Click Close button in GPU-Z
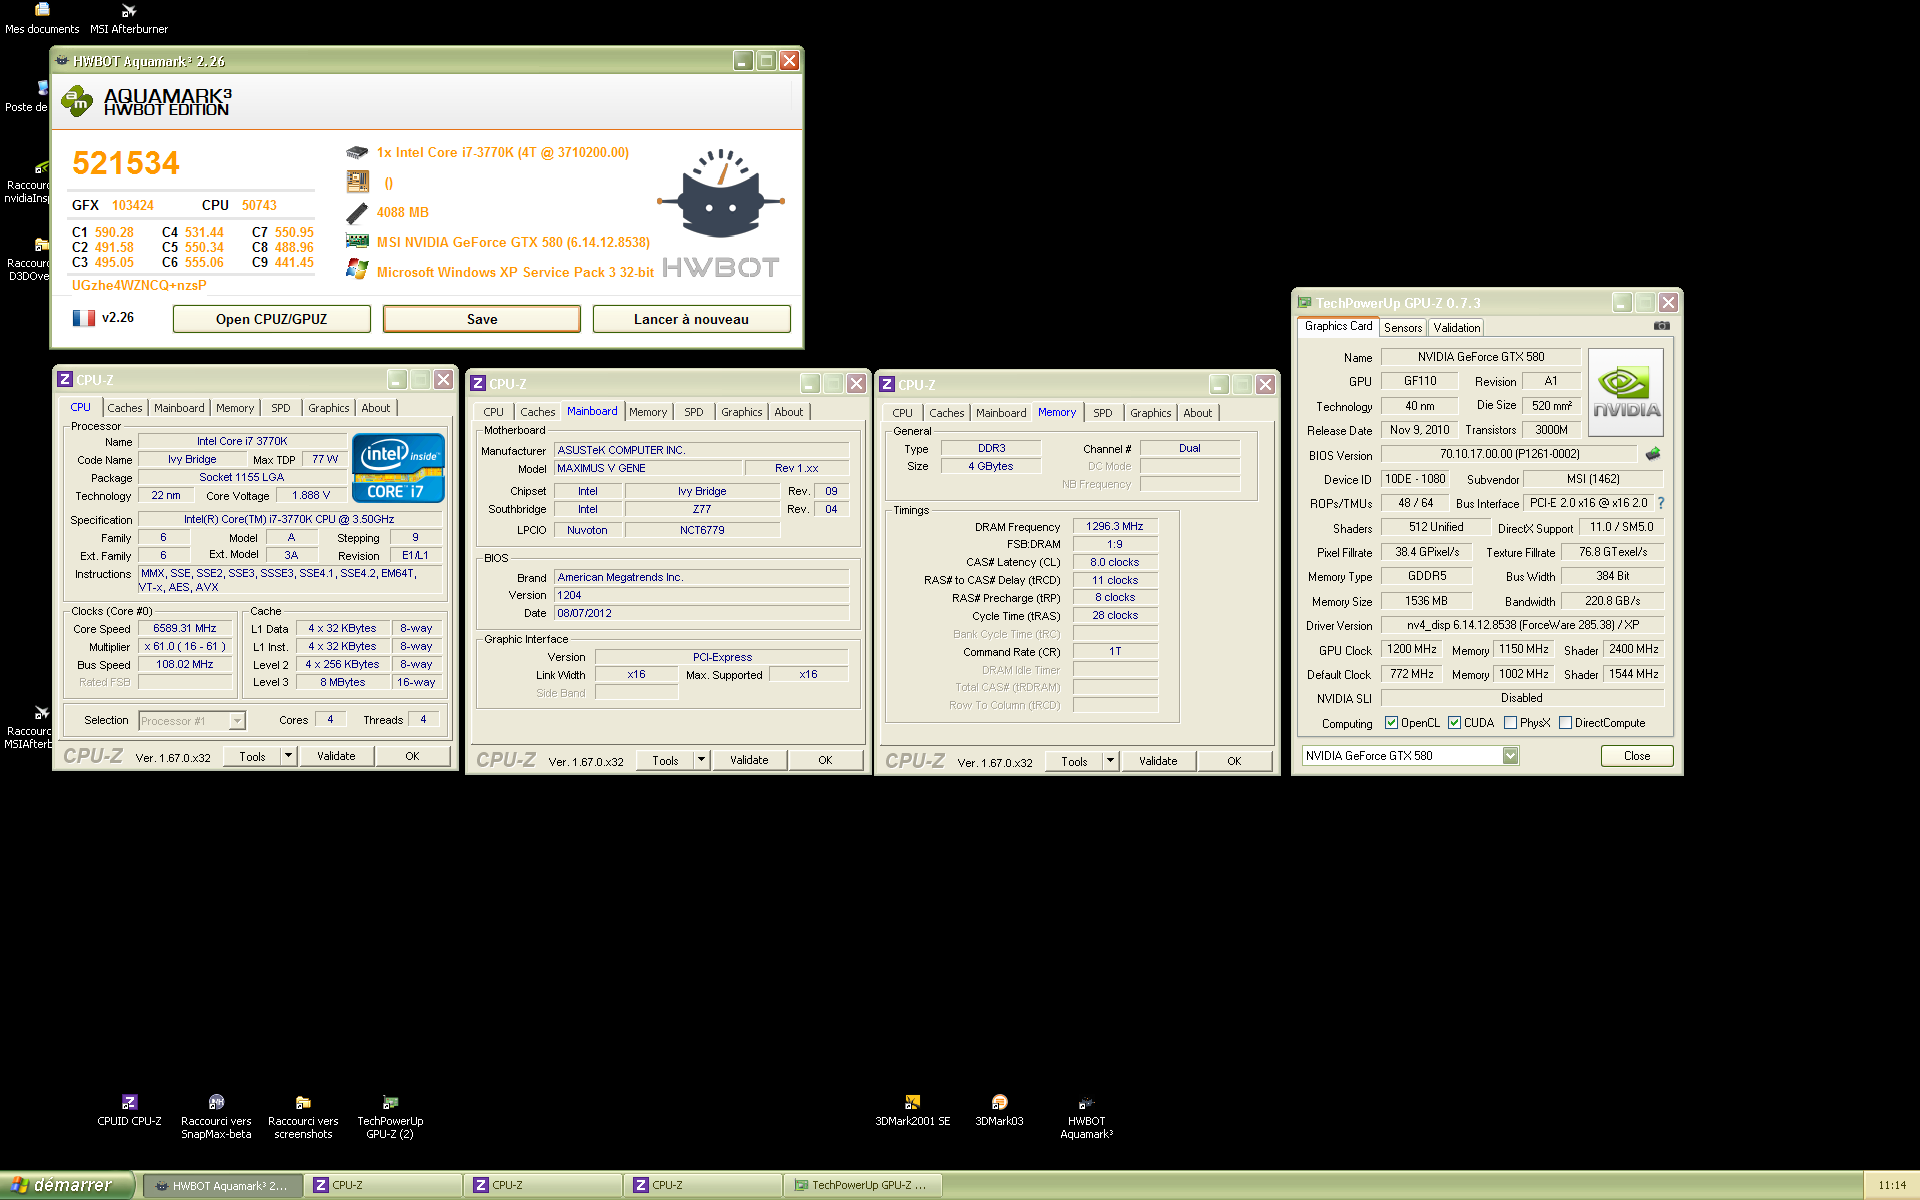The height and width of the screenshot is (1200, 1920). click(1637, 756)
